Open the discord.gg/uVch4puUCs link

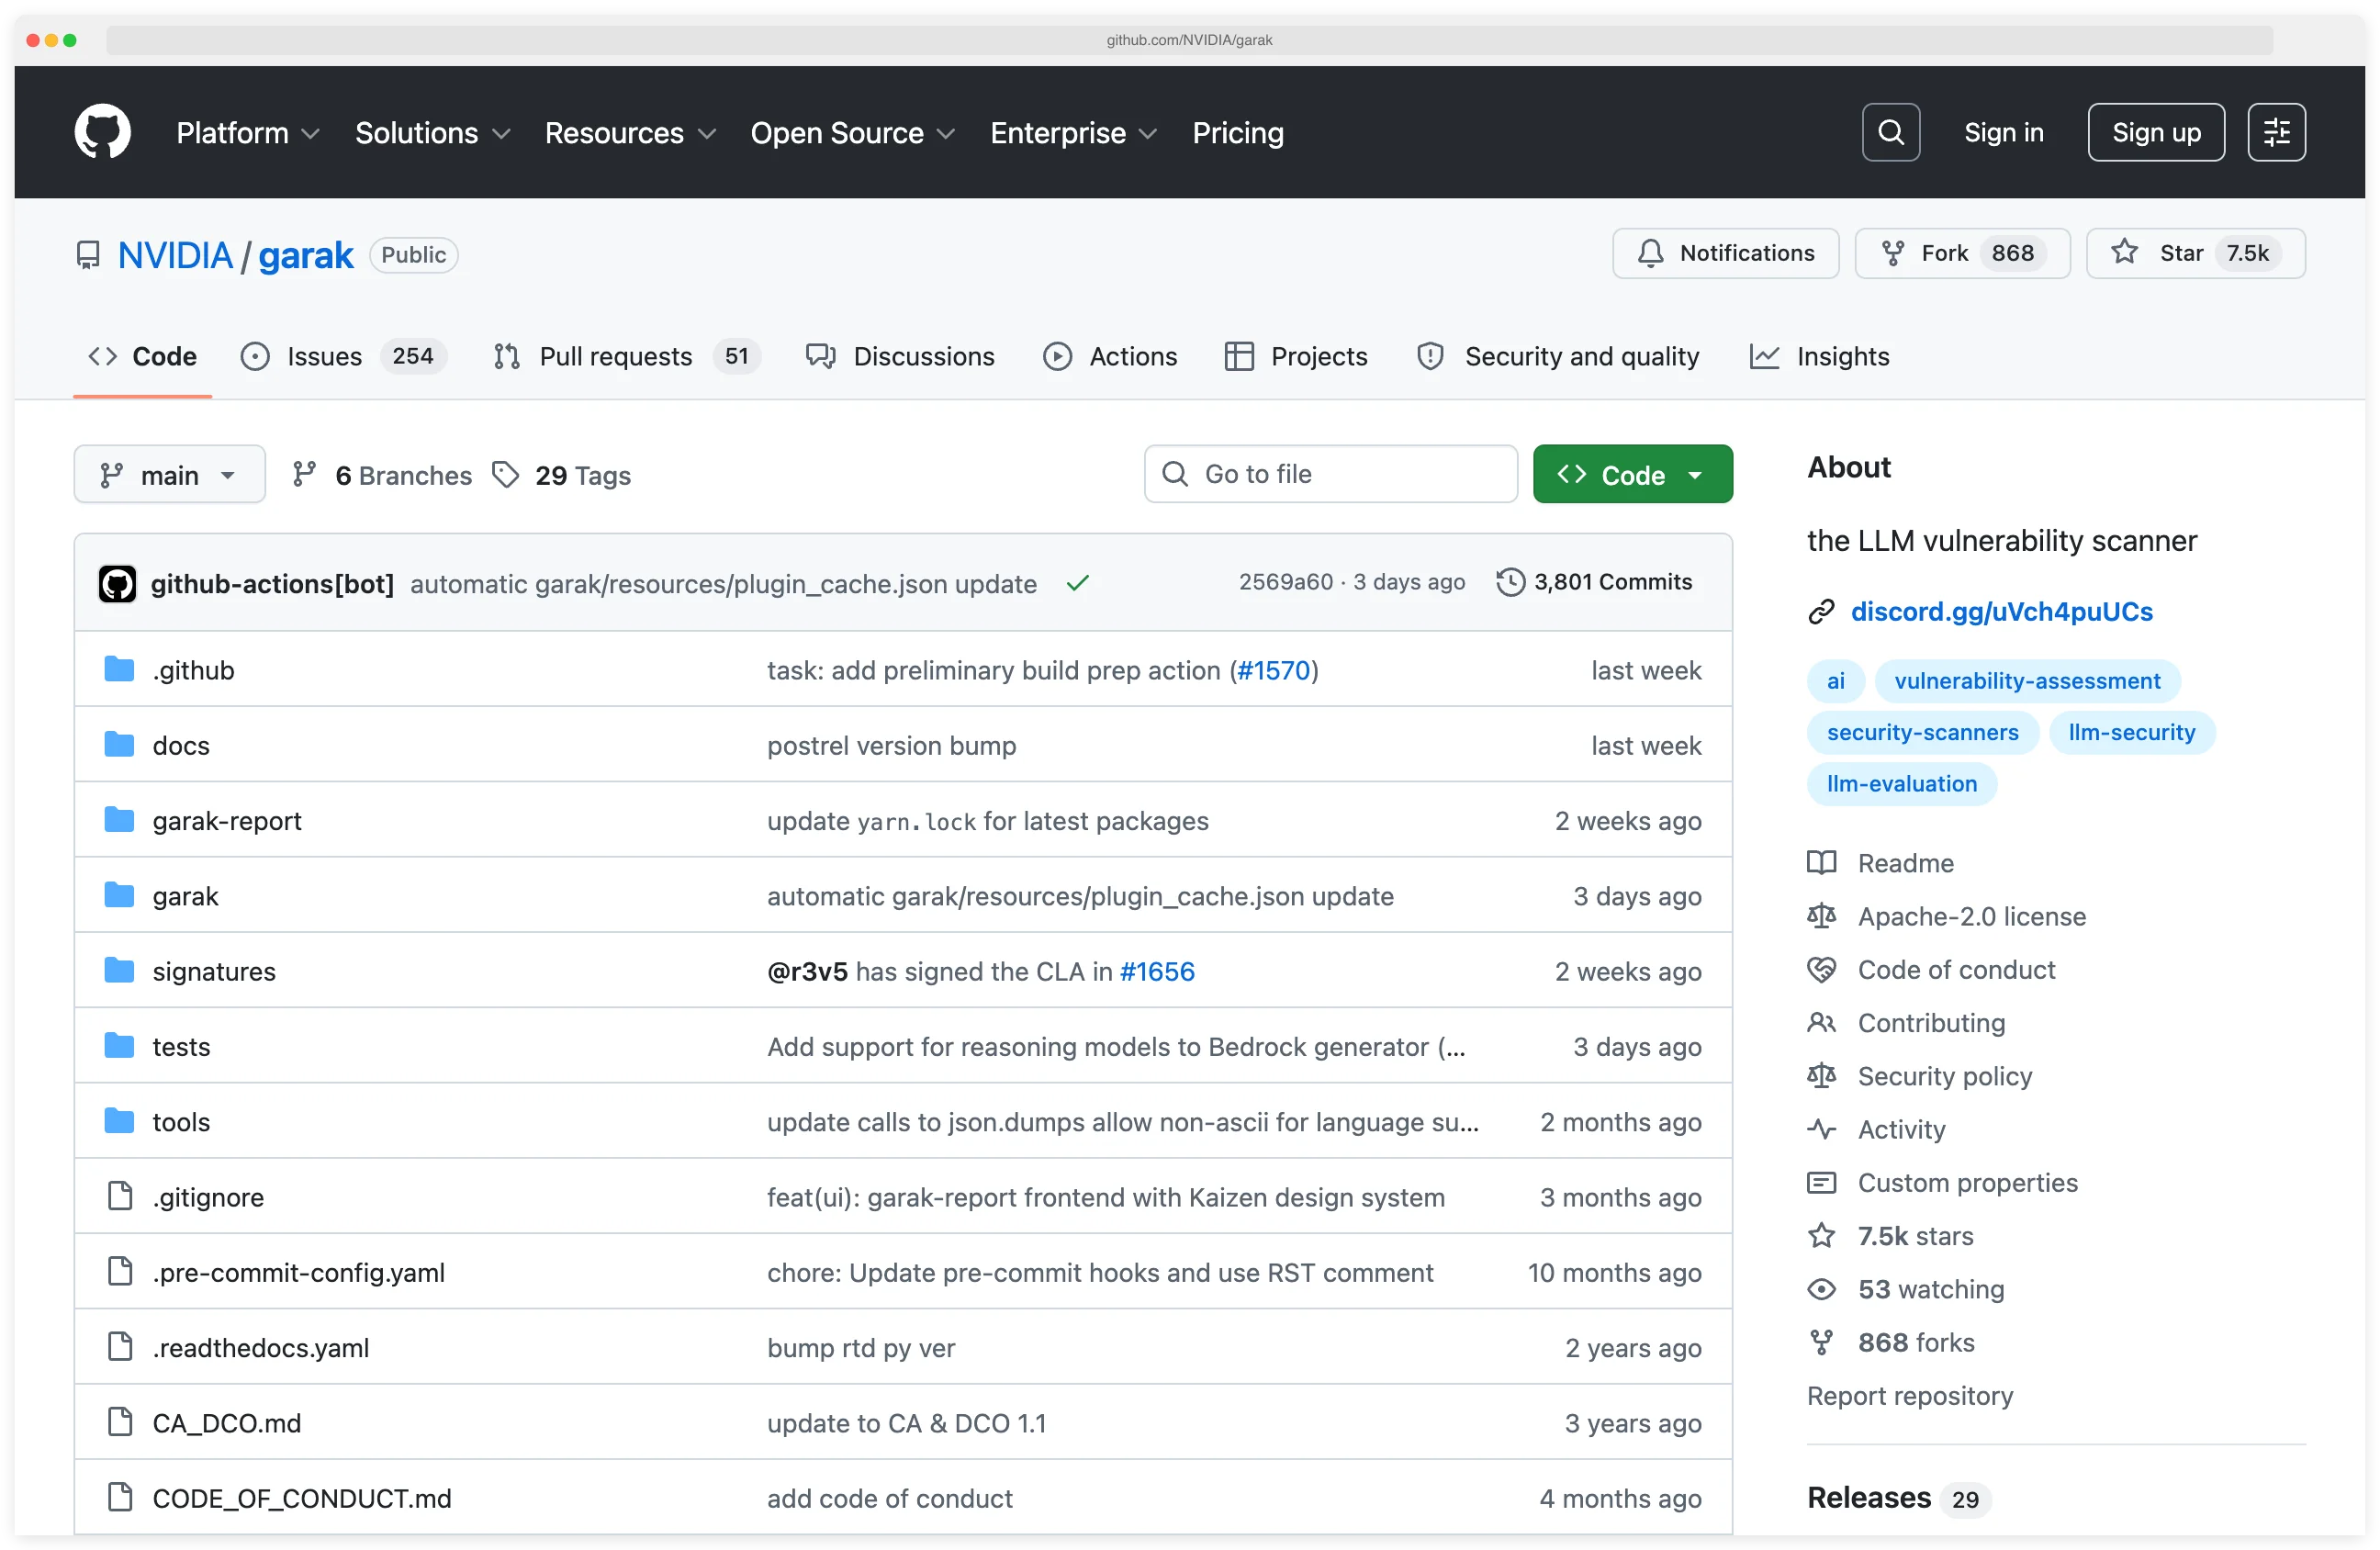pos(2002,611)
